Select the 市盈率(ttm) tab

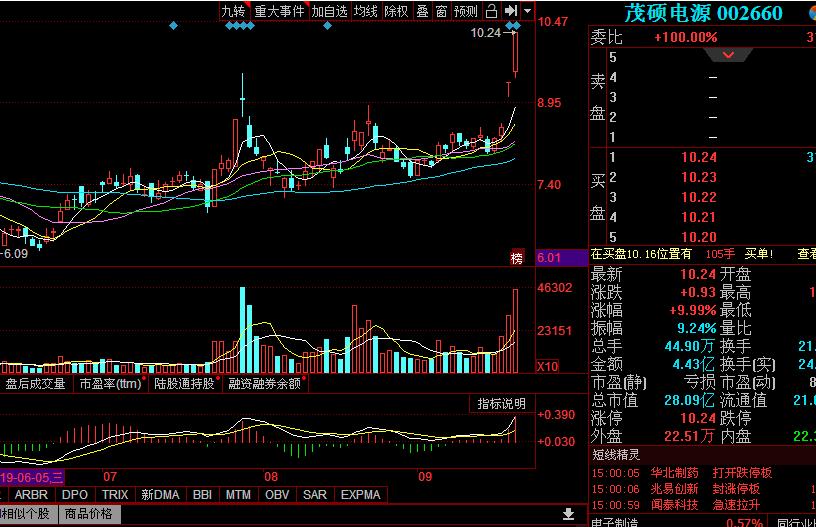[x=110, y=383]
